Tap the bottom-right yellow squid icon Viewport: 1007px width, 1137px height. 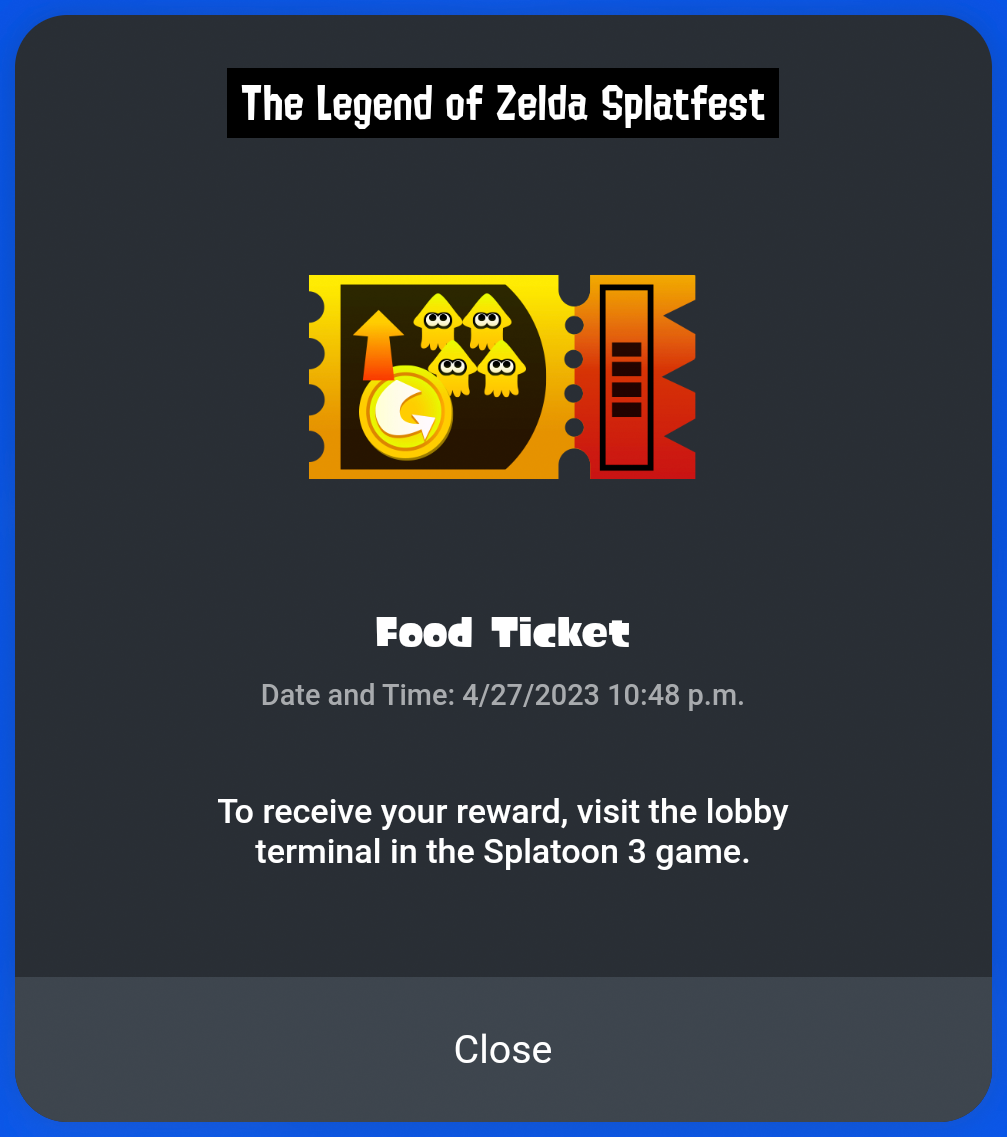point(502,365)
